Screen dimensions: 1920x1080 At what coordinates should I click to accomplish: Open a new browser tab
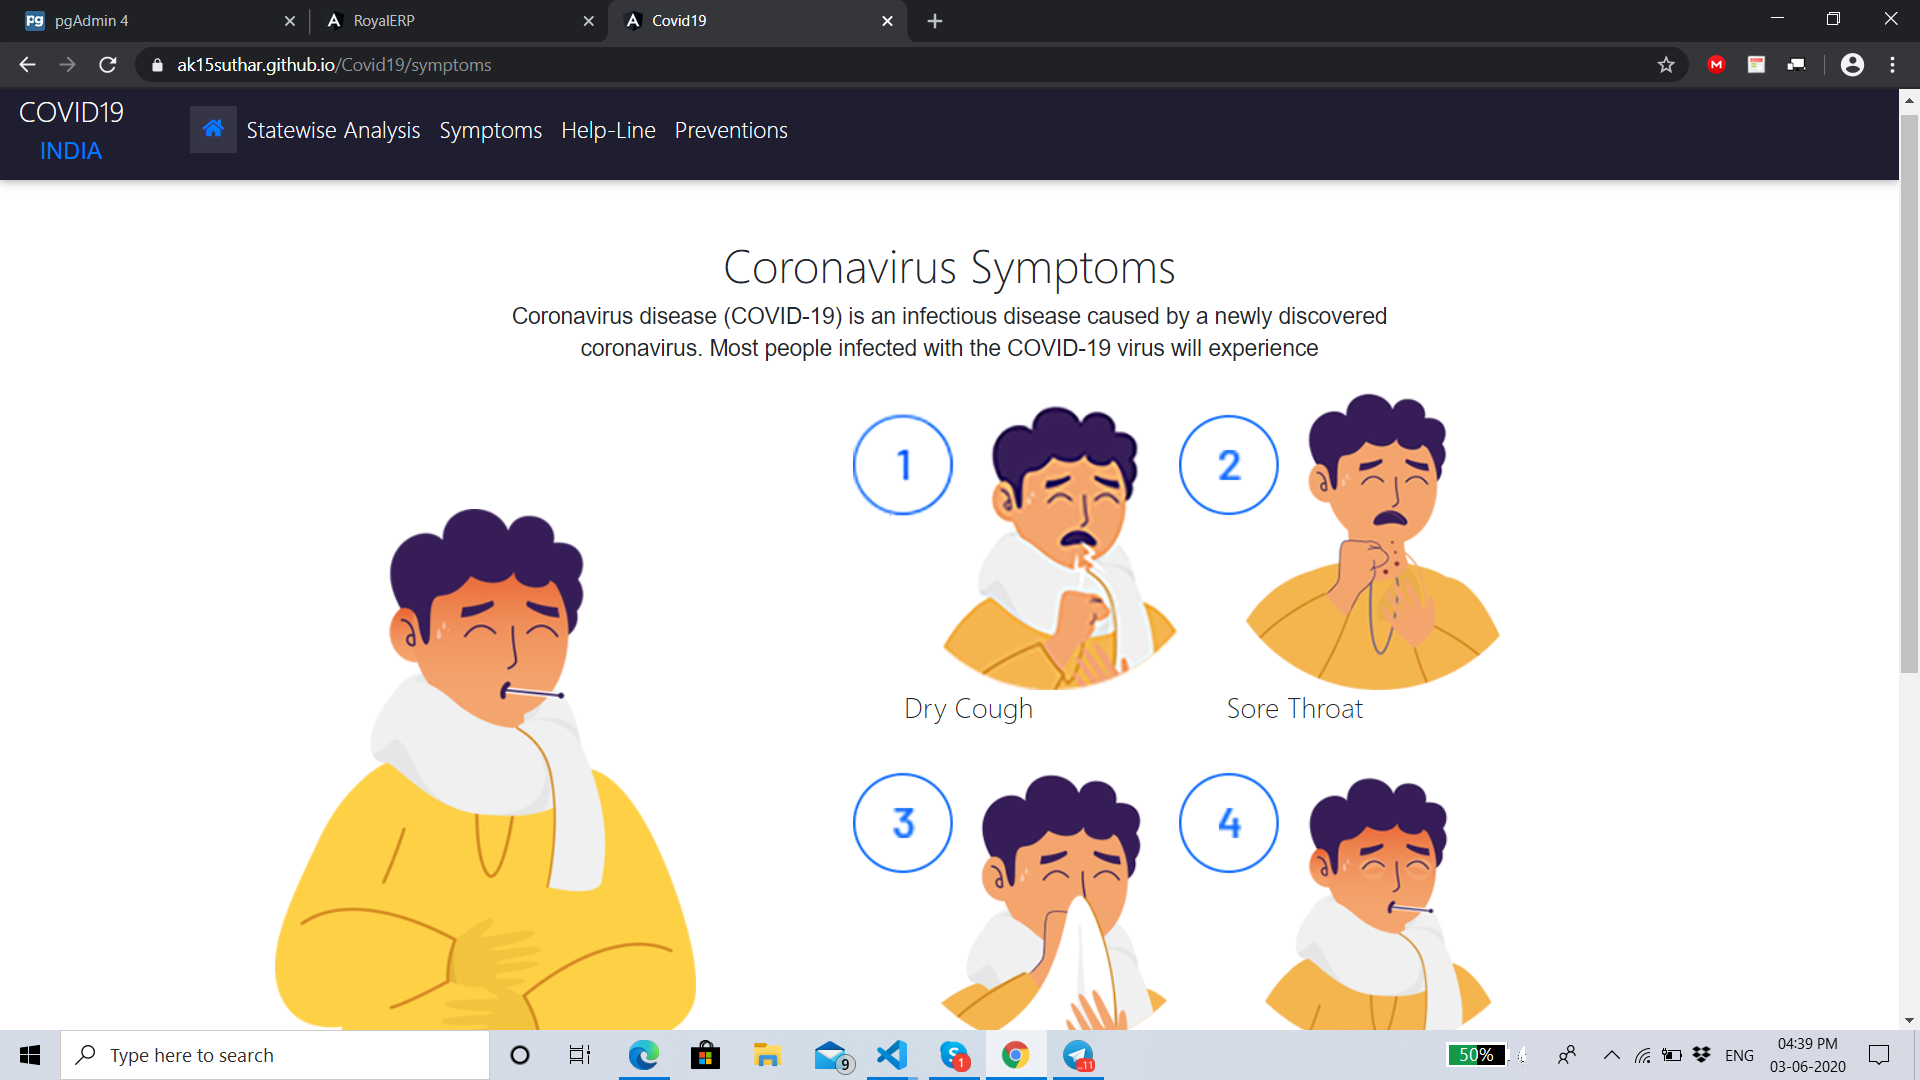[935, 21]
